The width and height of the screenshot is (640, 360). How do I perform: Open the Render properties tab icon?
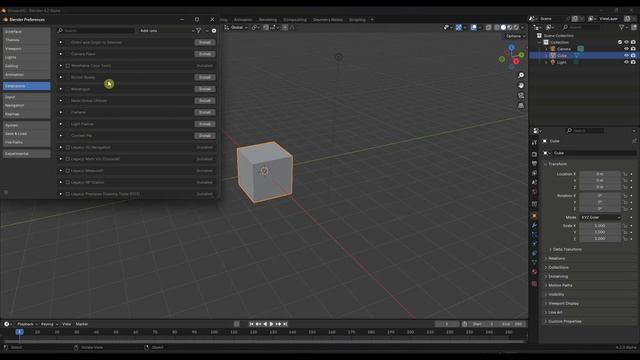click(534, 154)
